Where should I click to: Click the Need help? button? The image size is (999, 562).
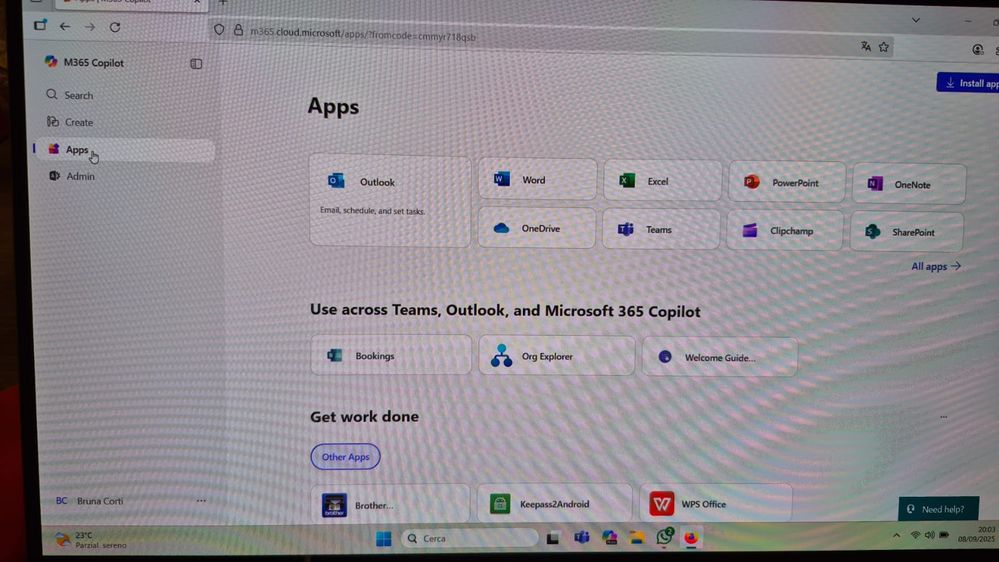point(938,508)
